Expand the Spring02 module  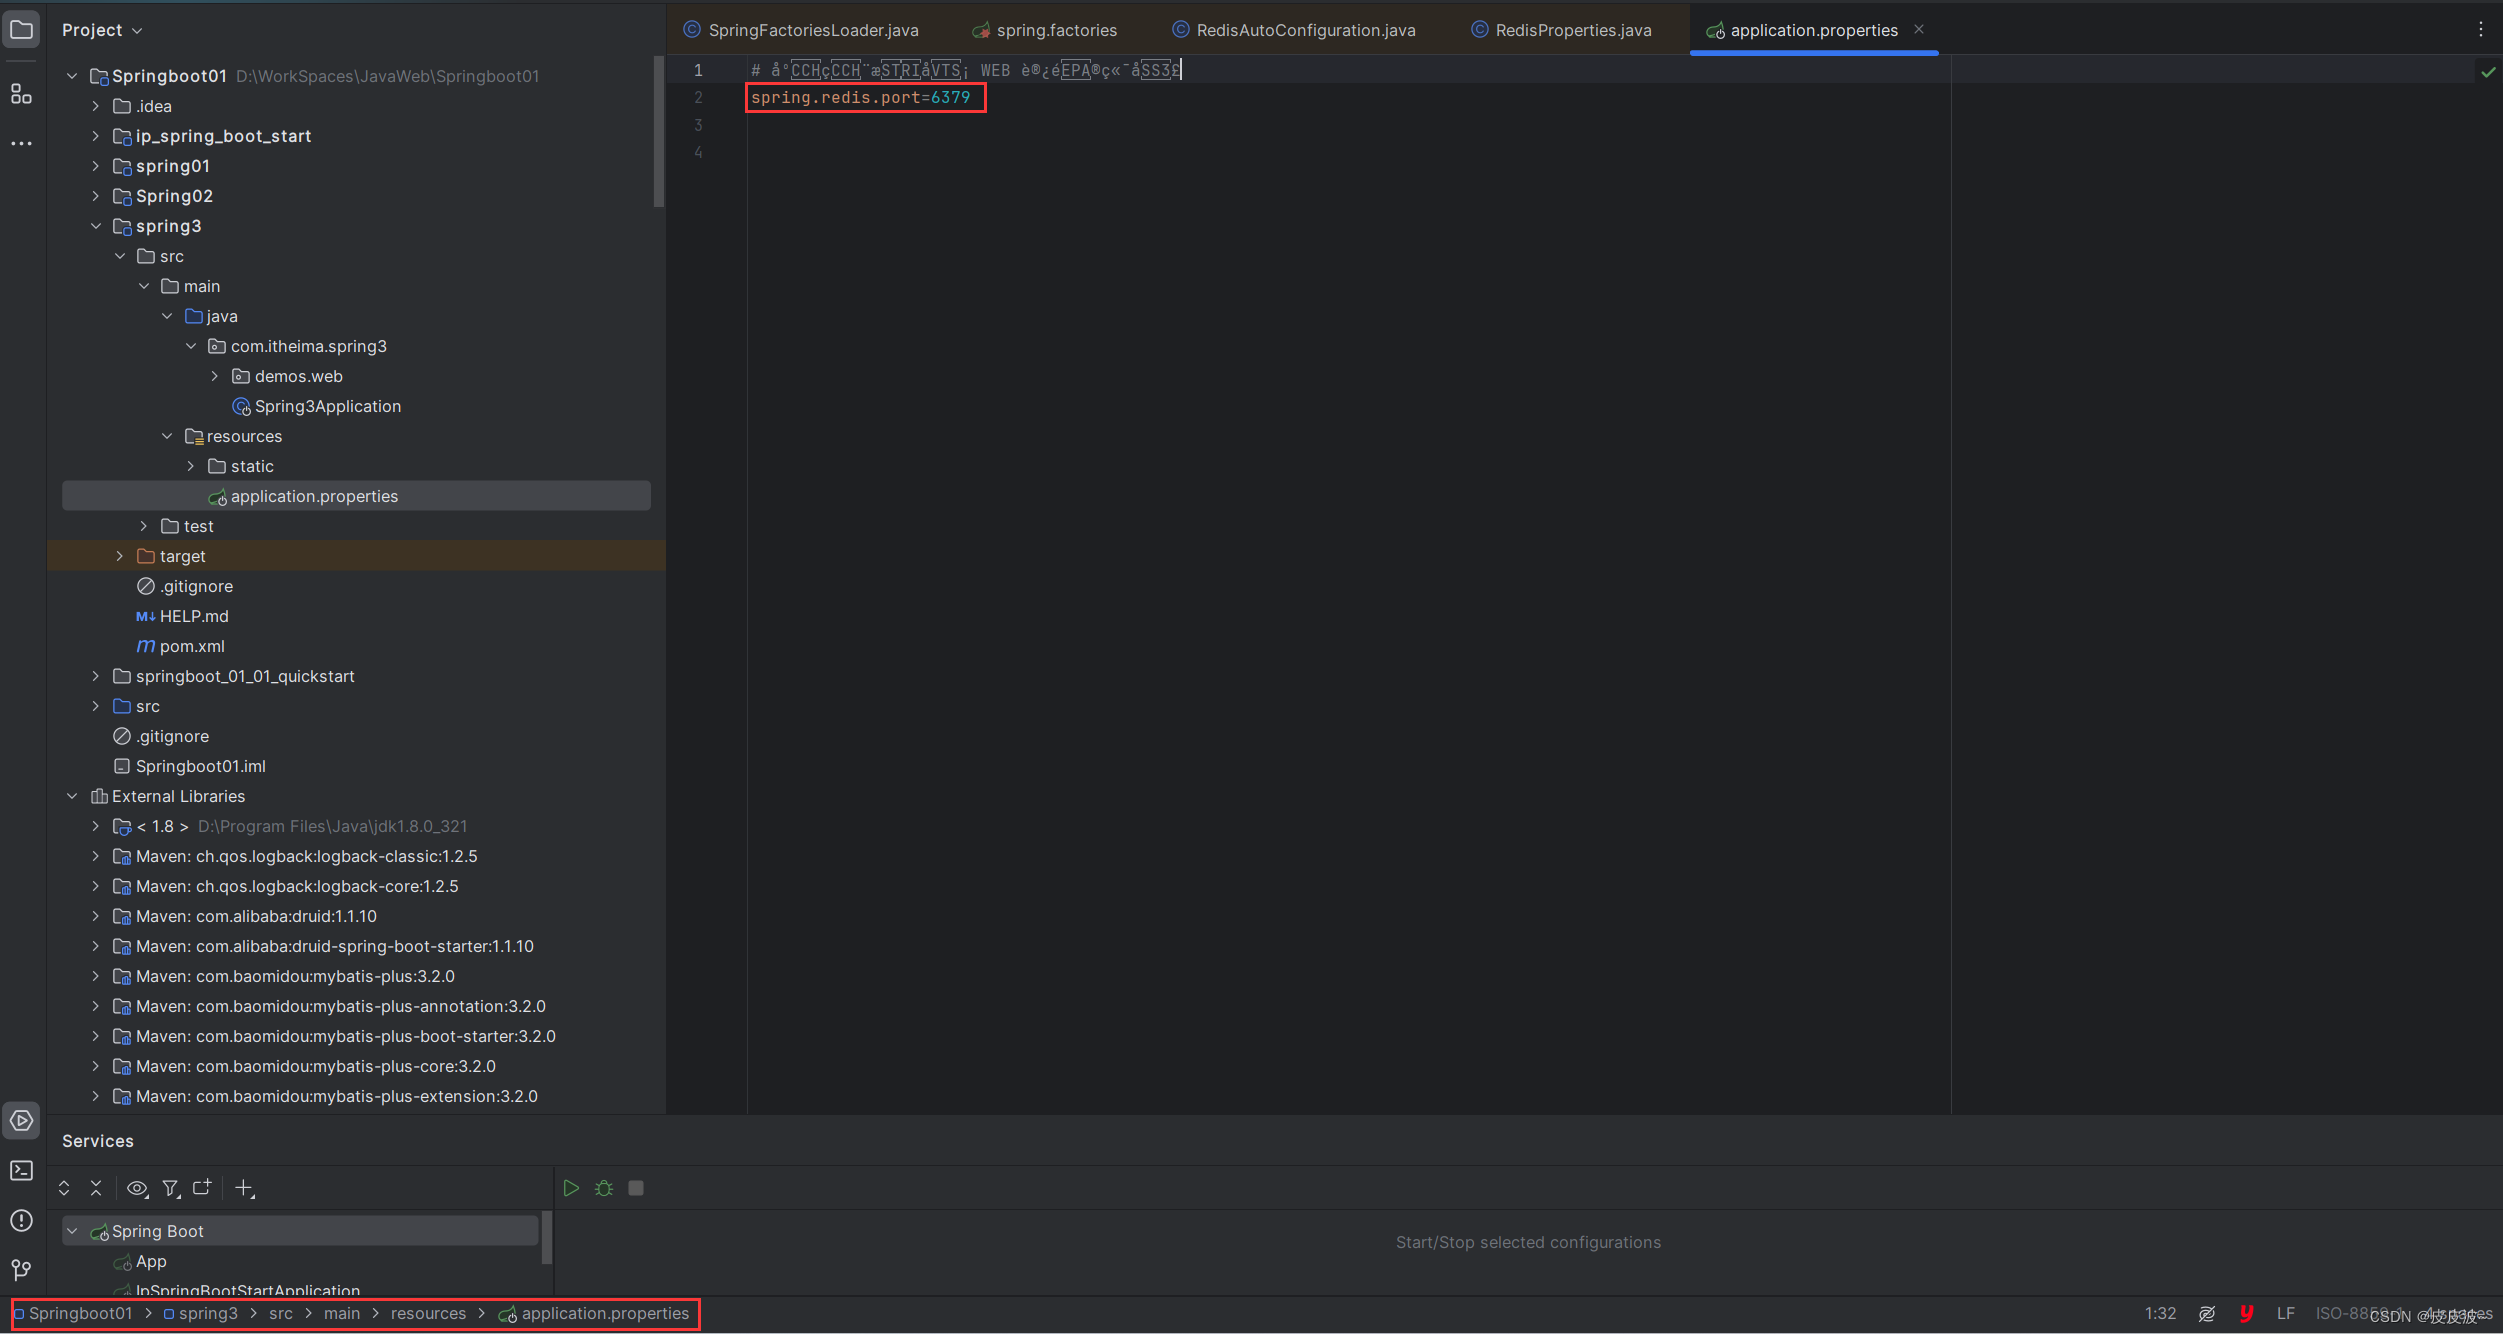pyautogui.click(x=96, y=196)
